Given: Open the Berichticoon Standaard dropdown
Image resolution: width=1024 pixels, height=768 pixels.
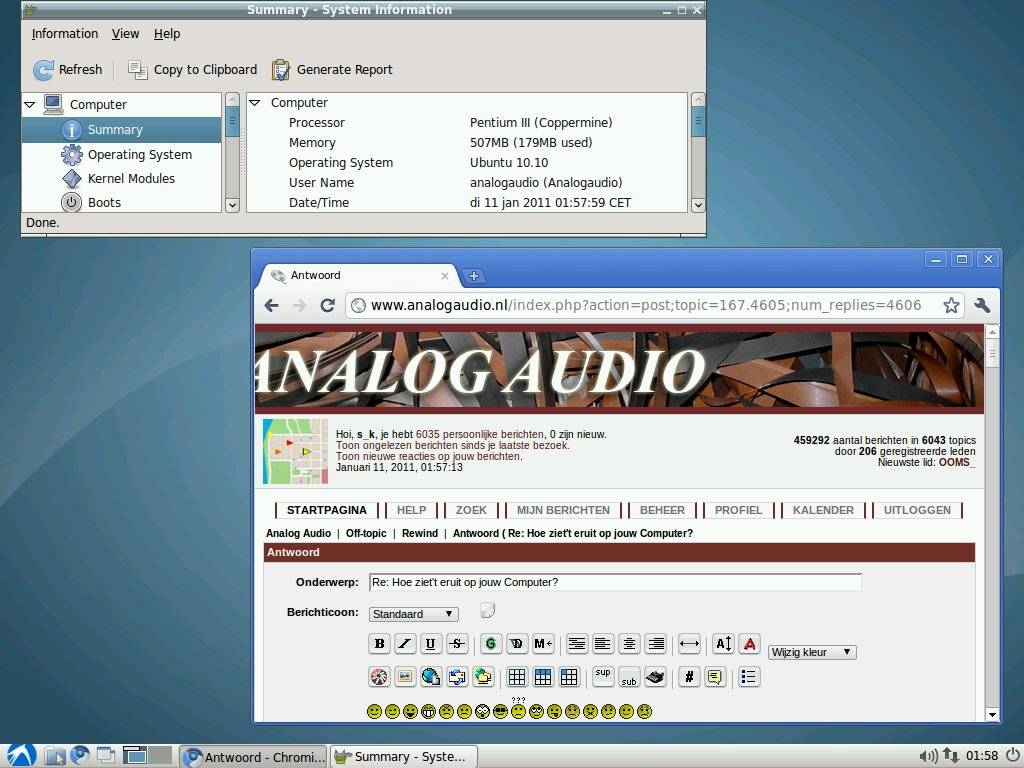Looking at the screenshot, I should (x=413, y=614).
